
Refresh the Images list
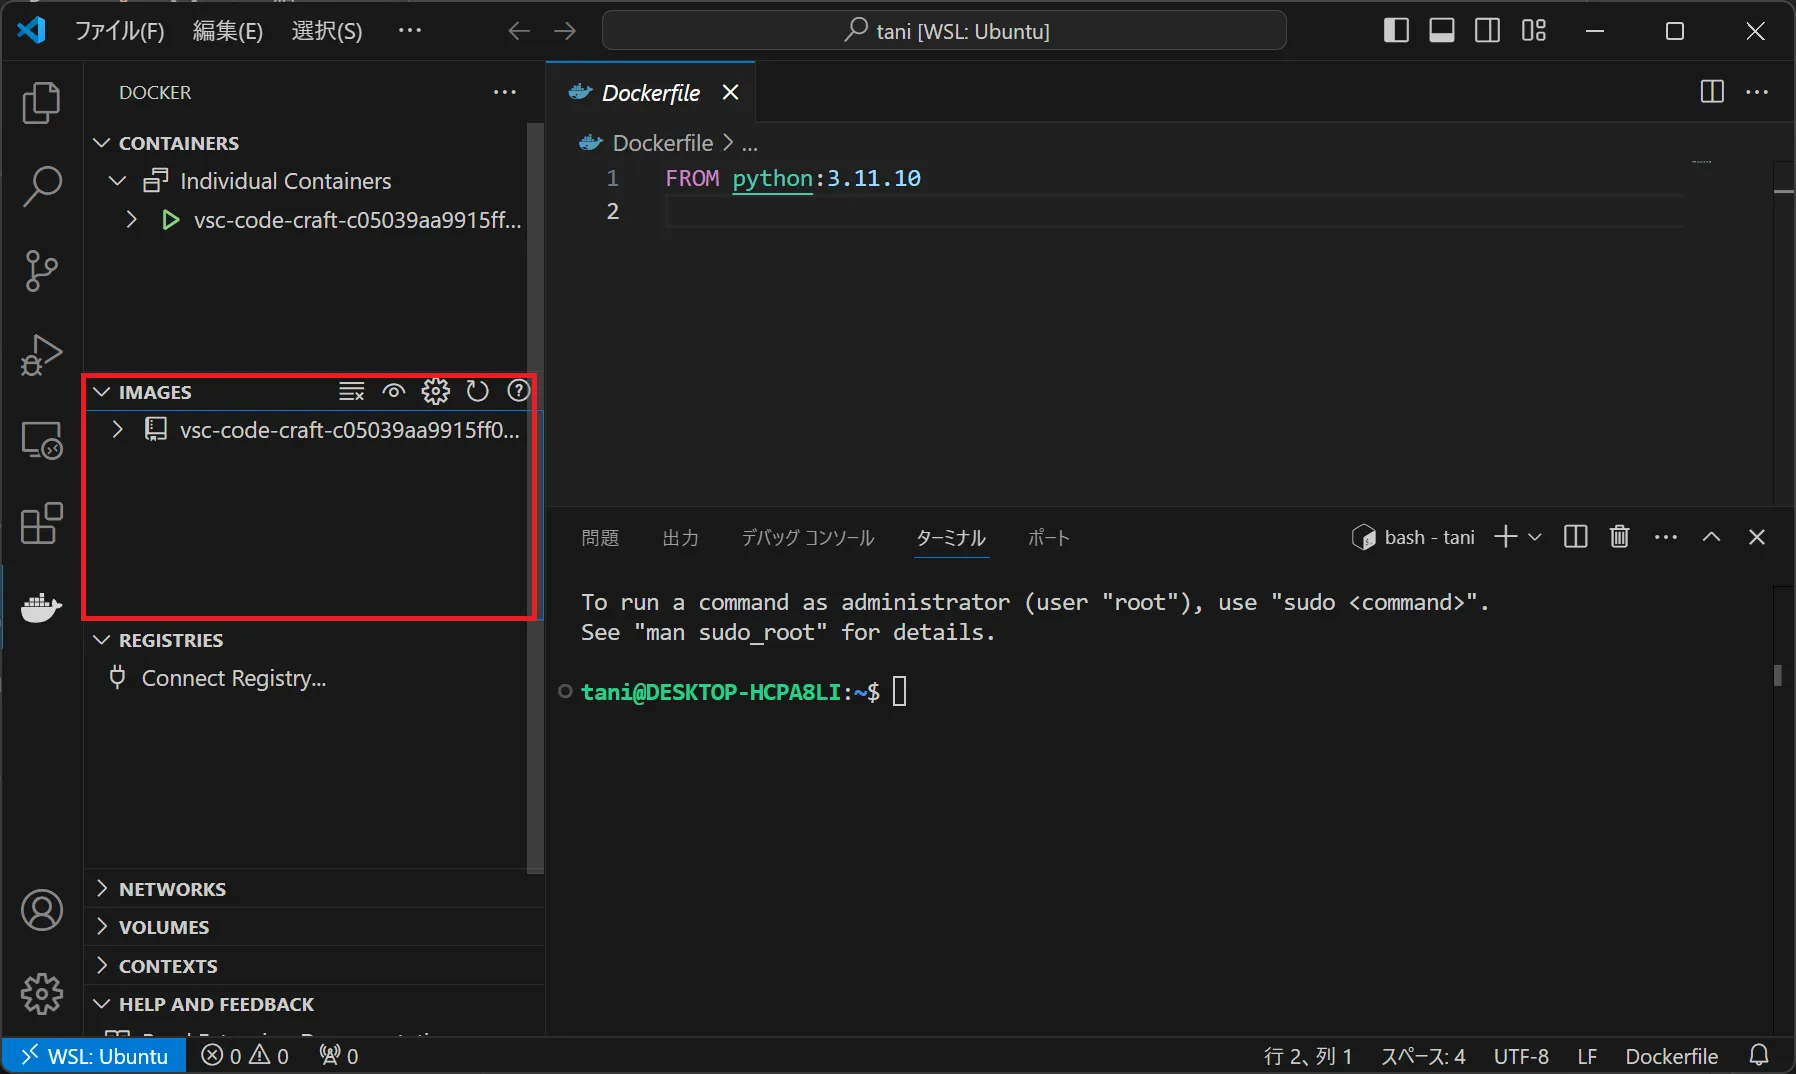(x=477, y=391)
